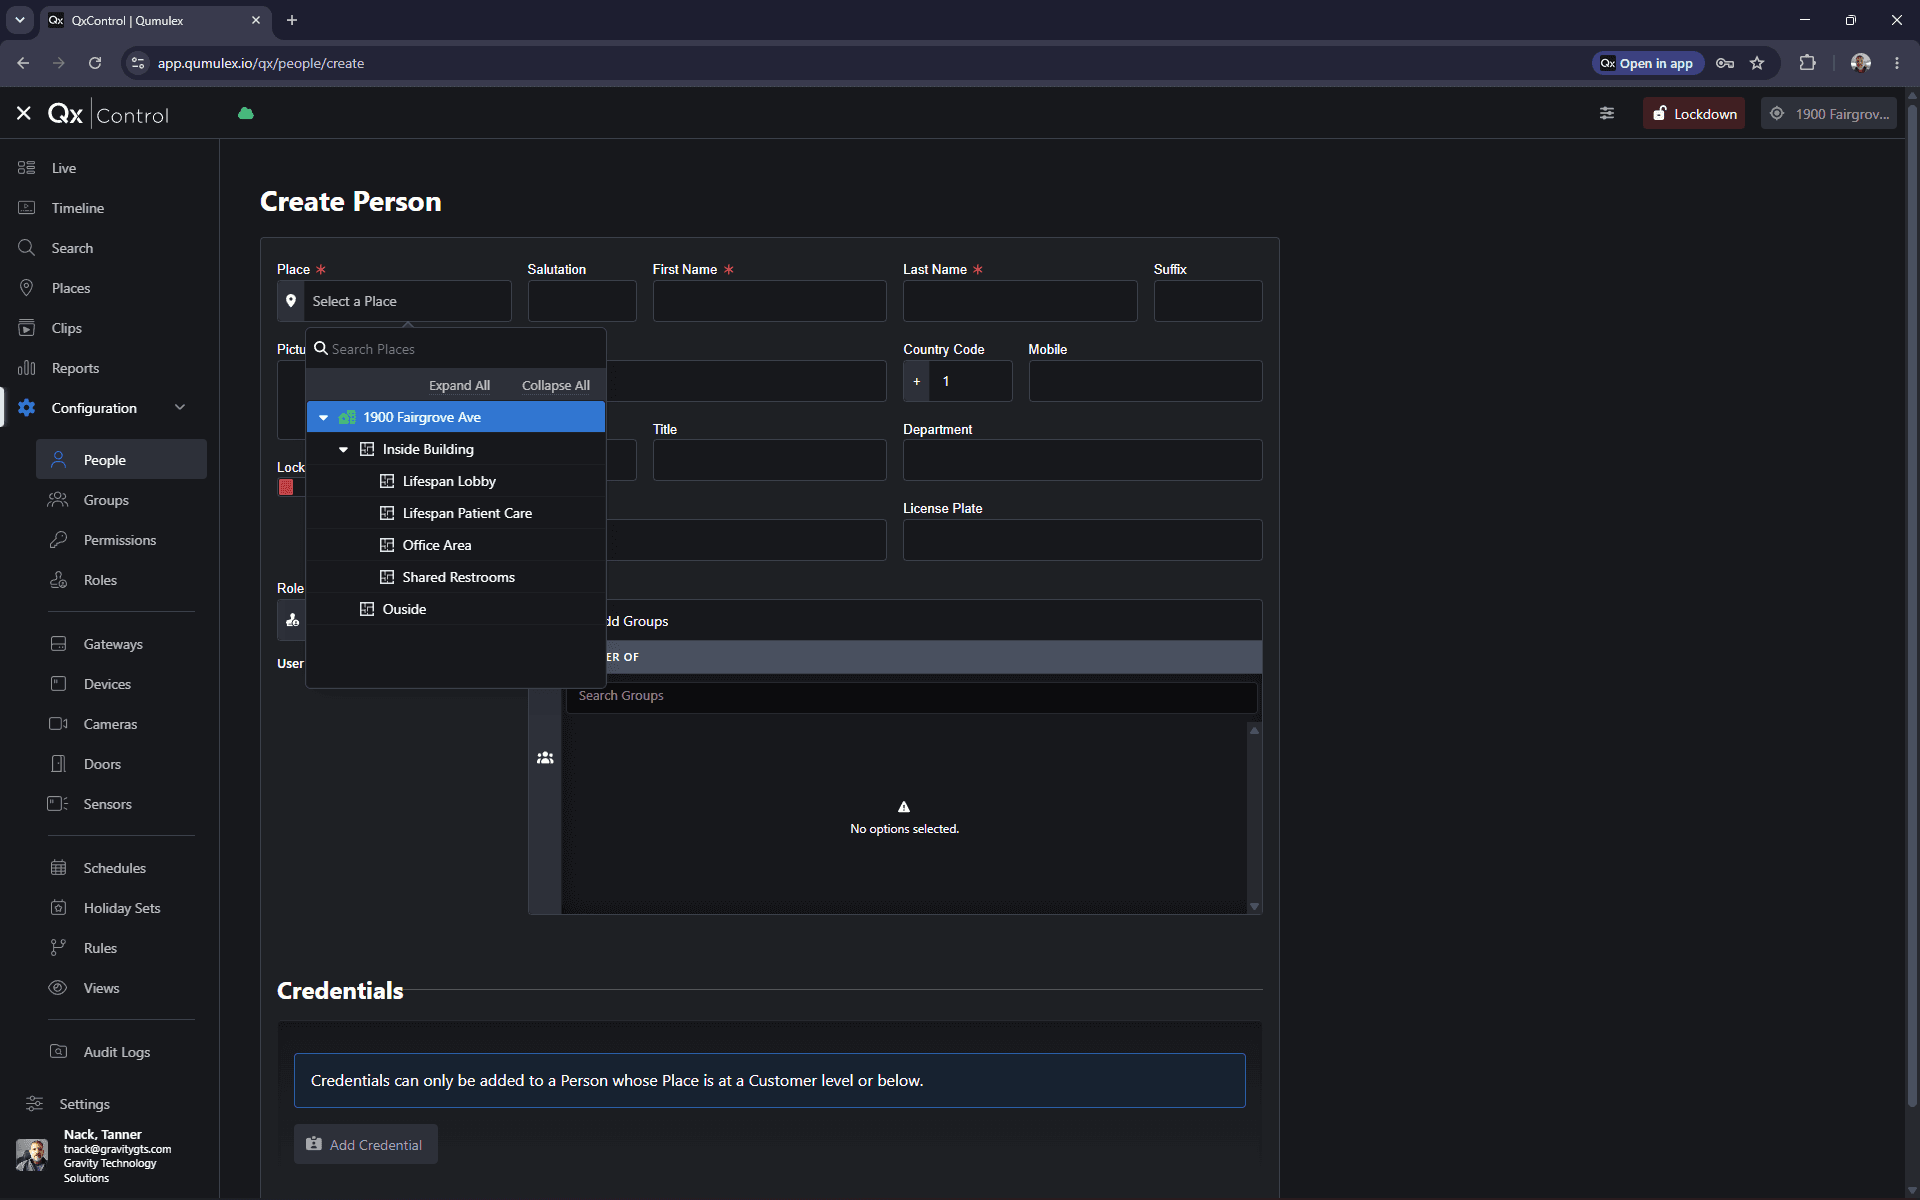Click the Search Places field
The height and width of the screenshot is (1200, 1920).
coord(456,349)
